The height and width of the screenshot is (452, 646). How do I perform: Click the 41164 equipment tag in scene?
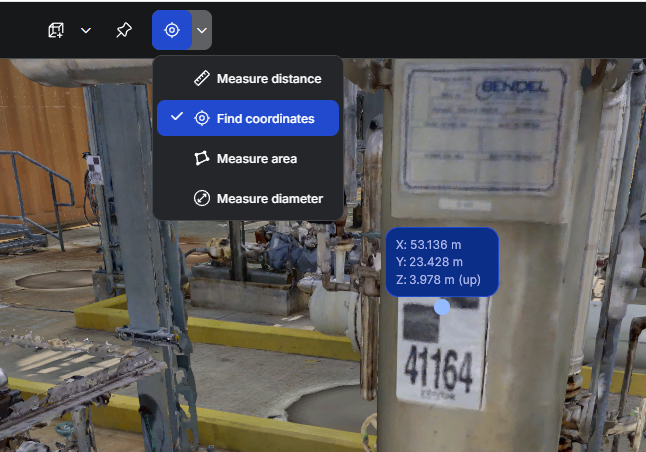pos(437,371)
